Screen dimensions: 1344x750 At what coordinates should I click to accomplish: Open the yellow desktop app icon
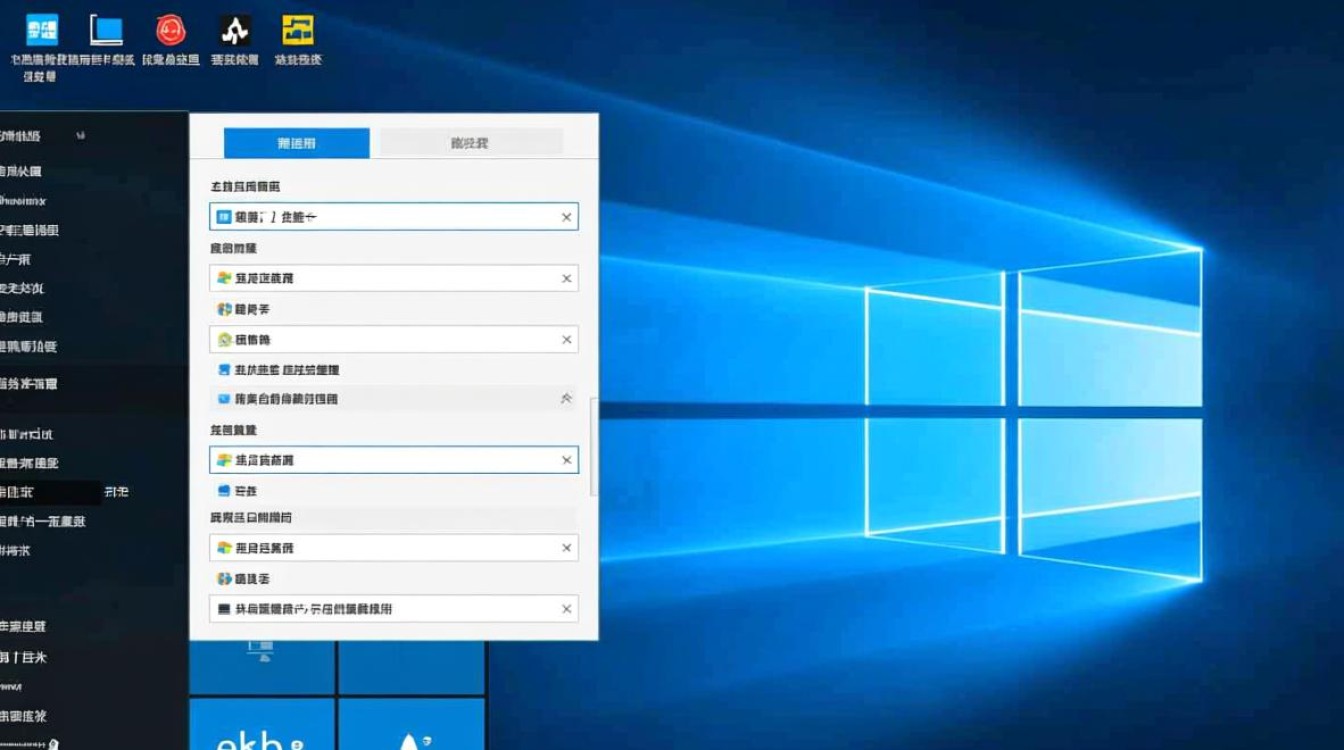[299, 27]
